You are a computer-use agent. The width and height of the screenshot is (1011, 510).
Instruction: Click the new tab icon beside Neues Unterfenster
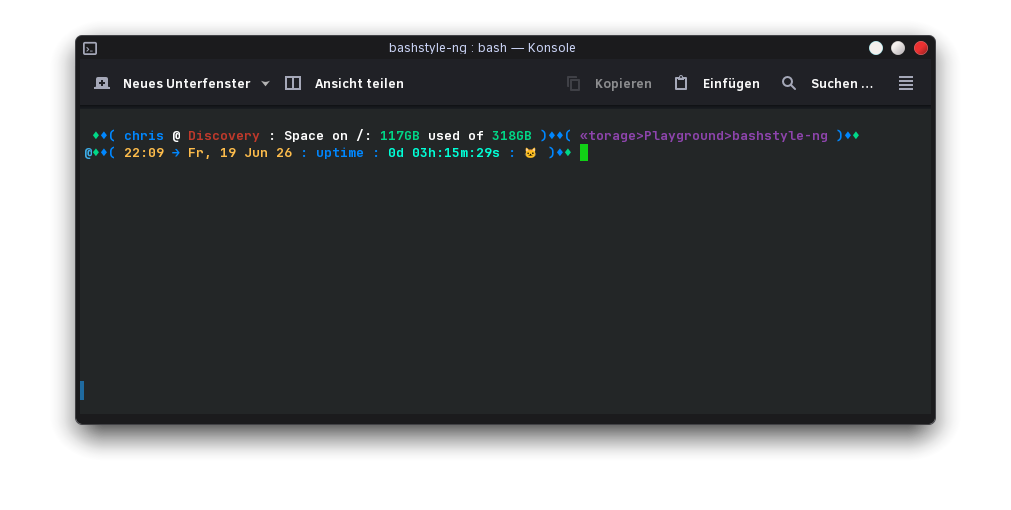pos(102,83)
